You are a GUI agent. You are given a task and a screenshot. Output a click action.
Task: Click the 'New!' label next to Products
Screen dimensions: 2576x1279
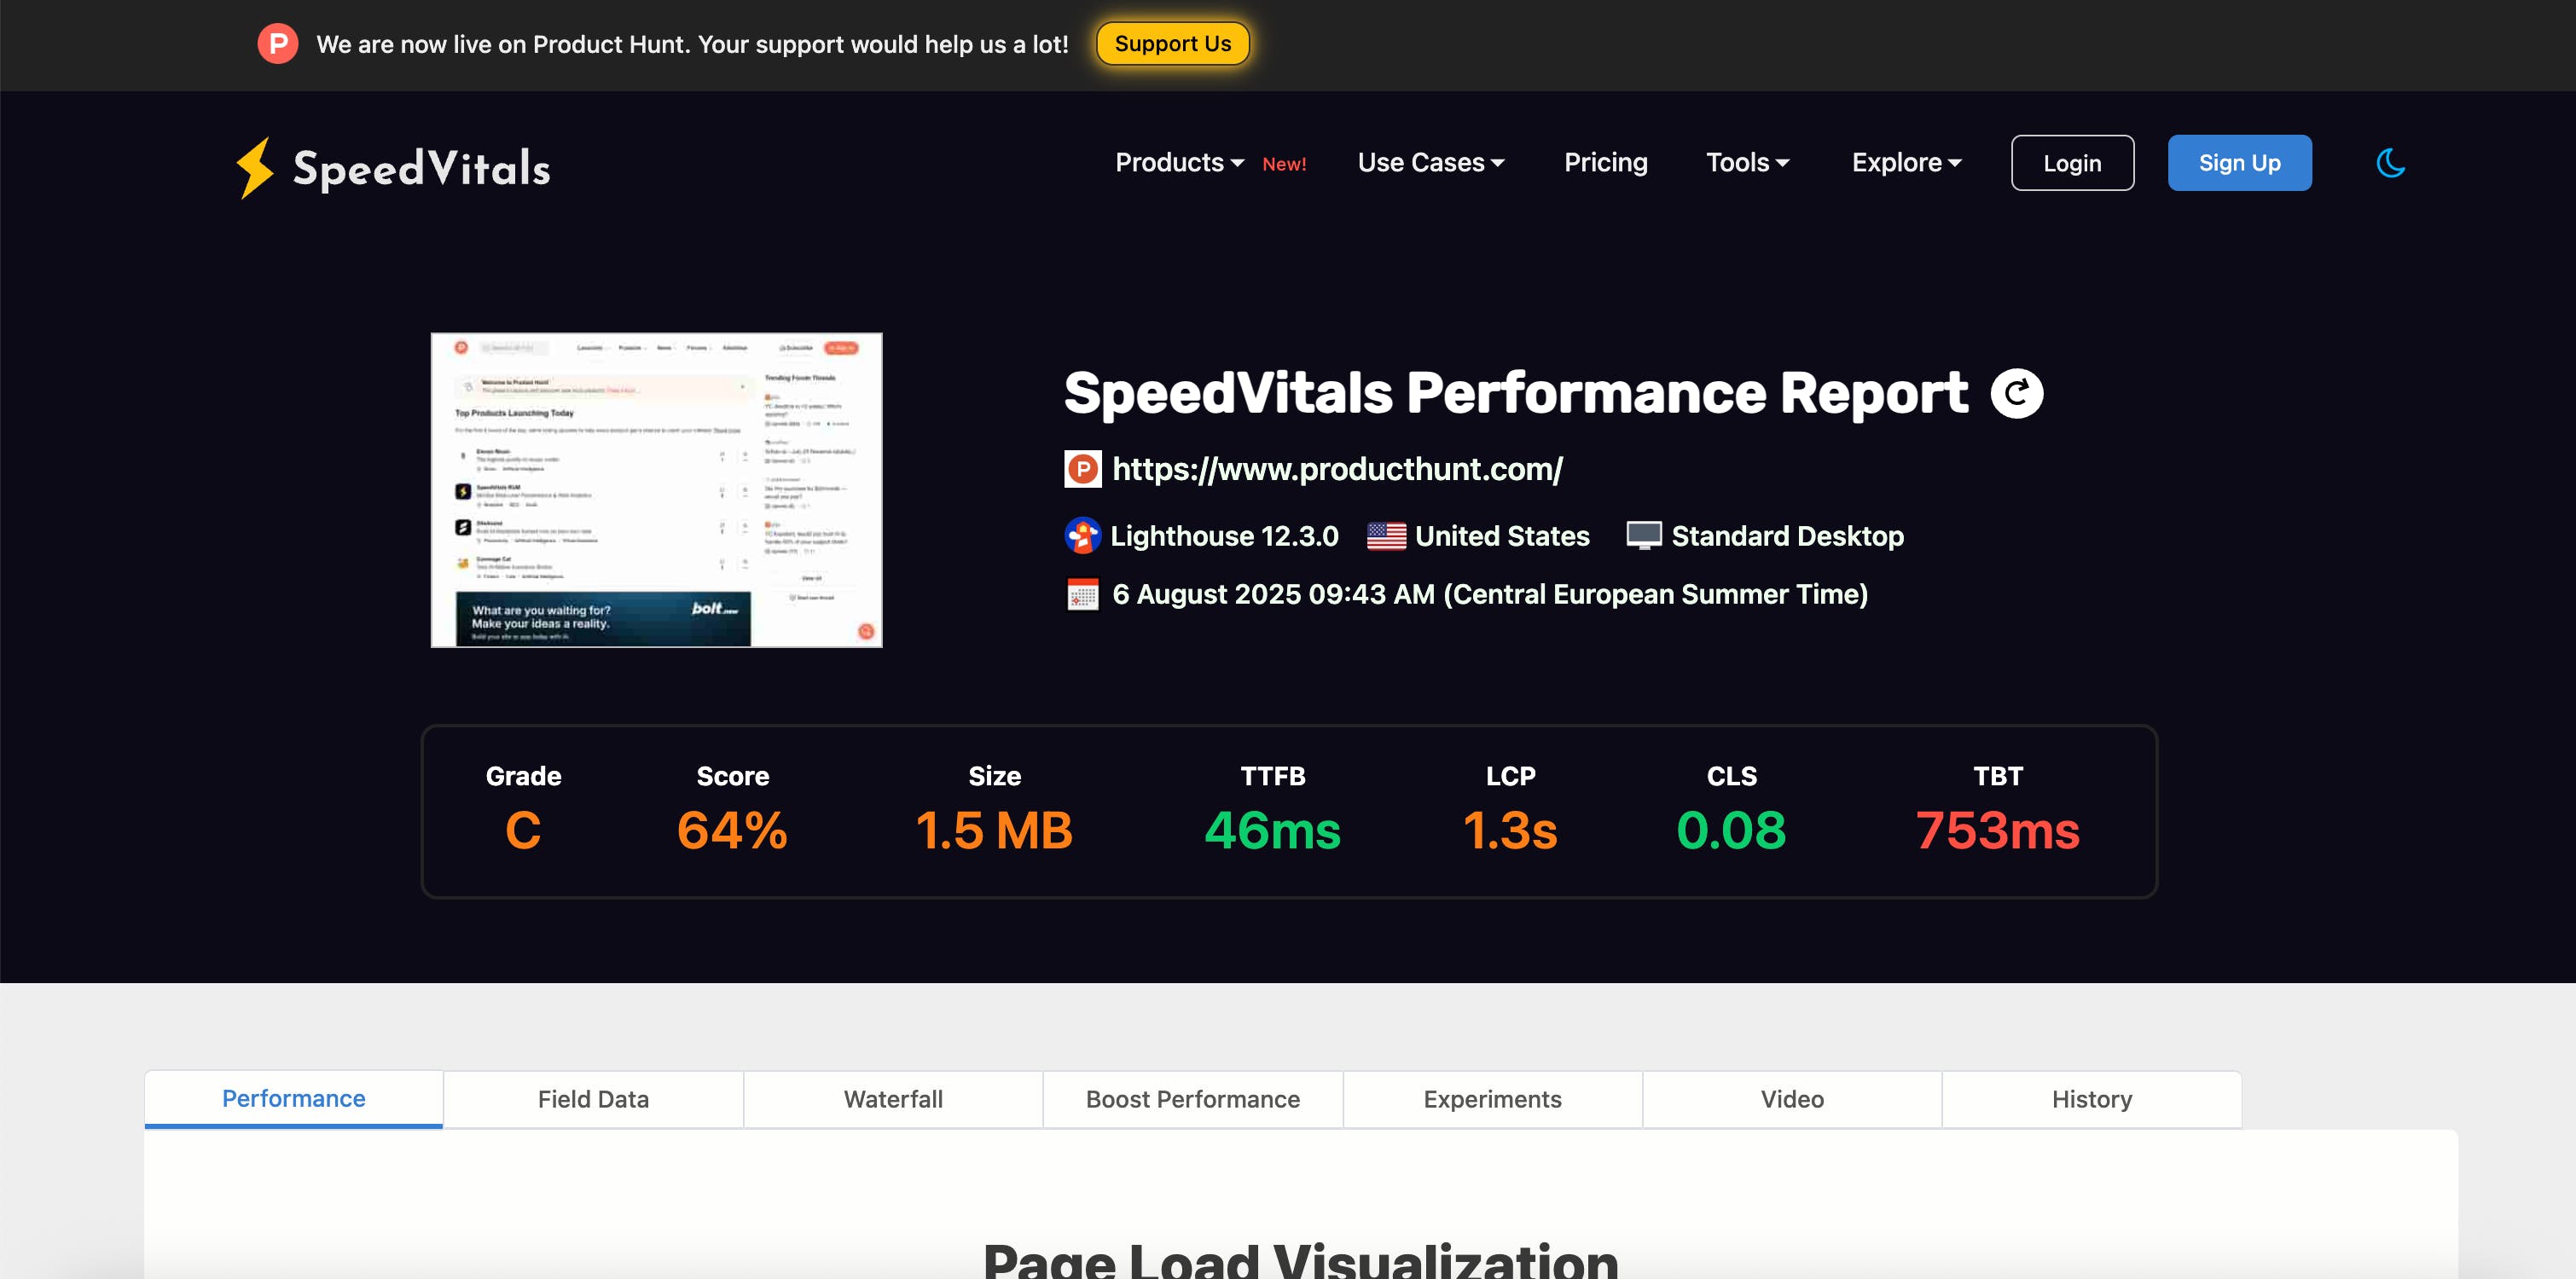point(1284,164)
